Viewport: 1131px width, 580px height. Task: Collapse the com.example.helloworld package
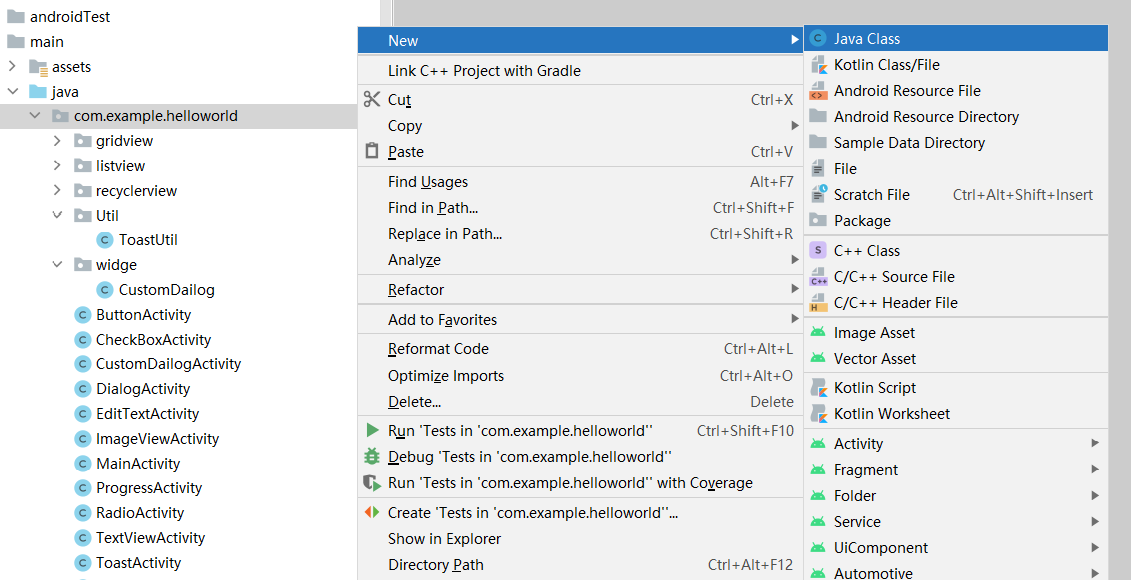[35, 116]
